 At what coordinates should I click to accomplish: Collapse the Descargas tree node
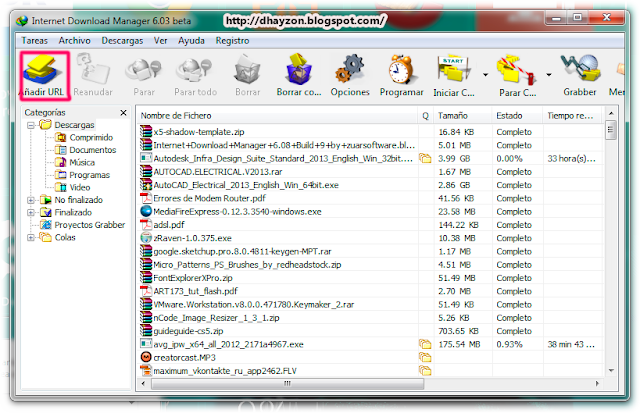pyautogui.click(x=31, y=125)
